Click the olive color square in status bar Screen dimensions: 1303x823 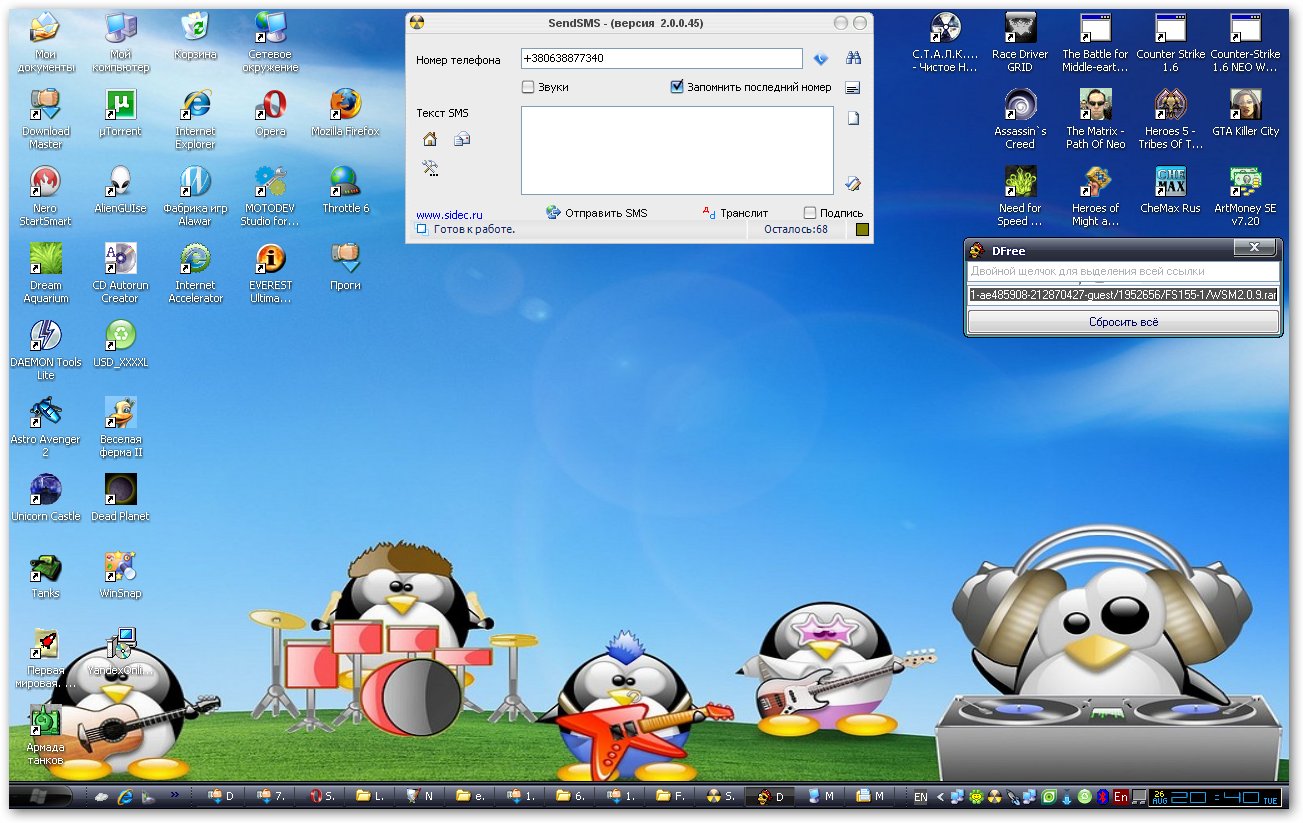[863, 229]
